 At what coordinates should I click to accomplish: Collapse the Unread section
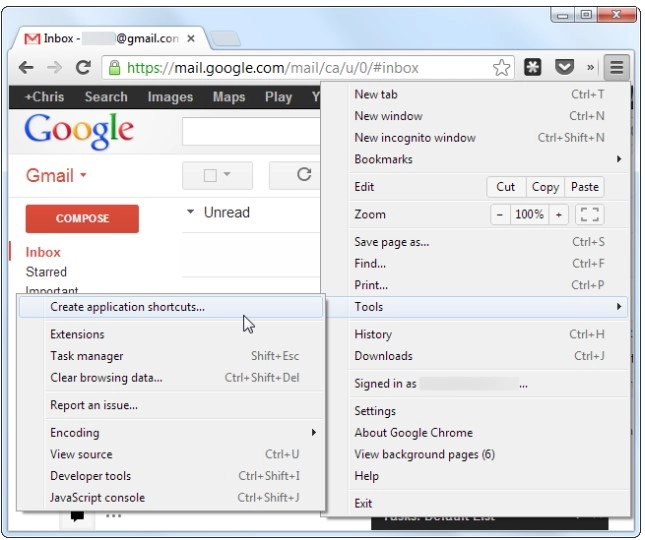click(190, 212)
